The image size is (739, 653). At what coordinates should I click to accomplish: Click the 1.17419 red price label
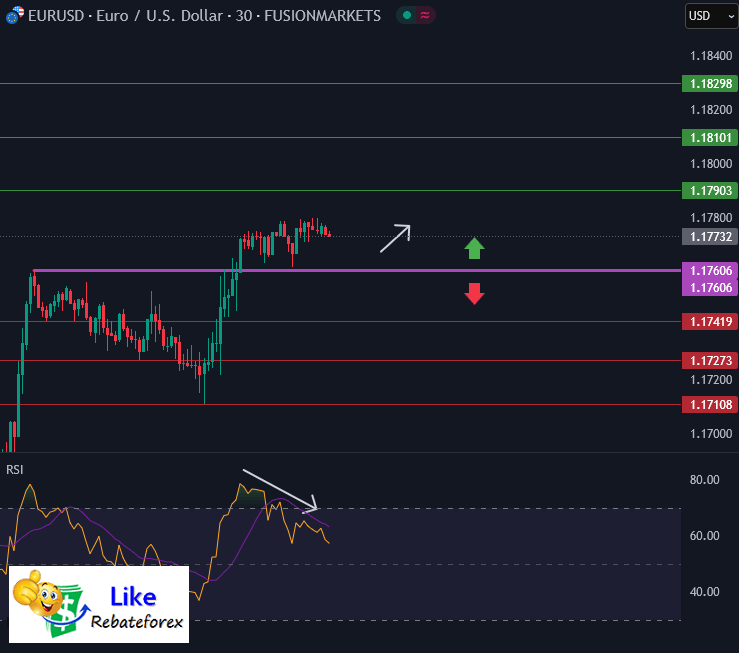click(710, 322)
